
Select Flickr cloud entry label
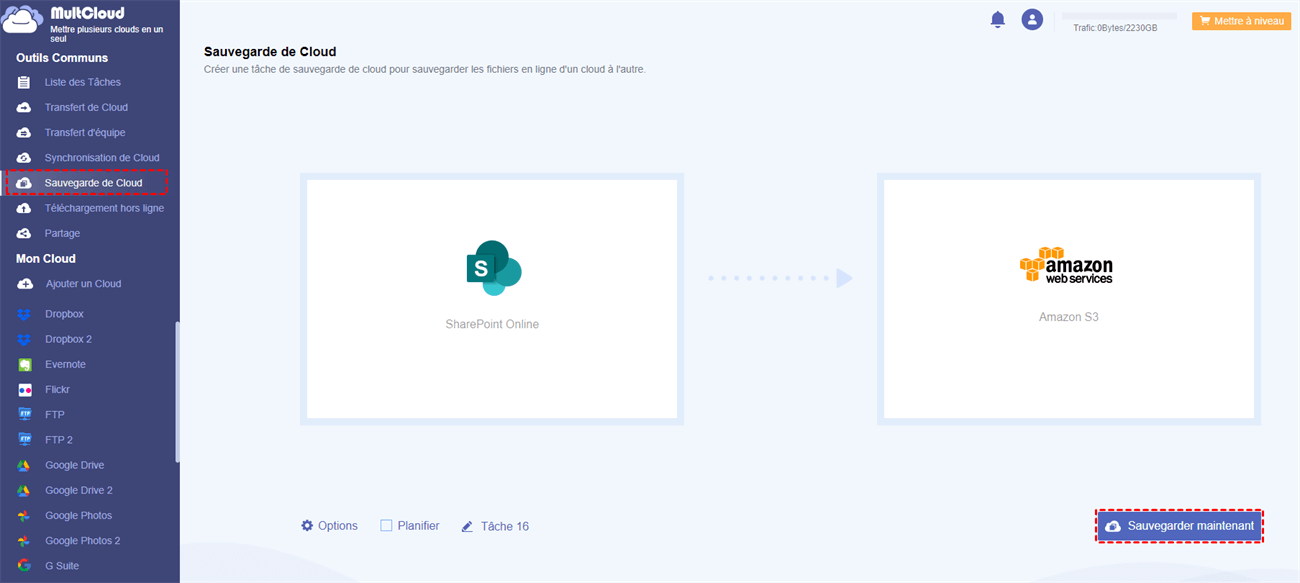coord(57,390)
